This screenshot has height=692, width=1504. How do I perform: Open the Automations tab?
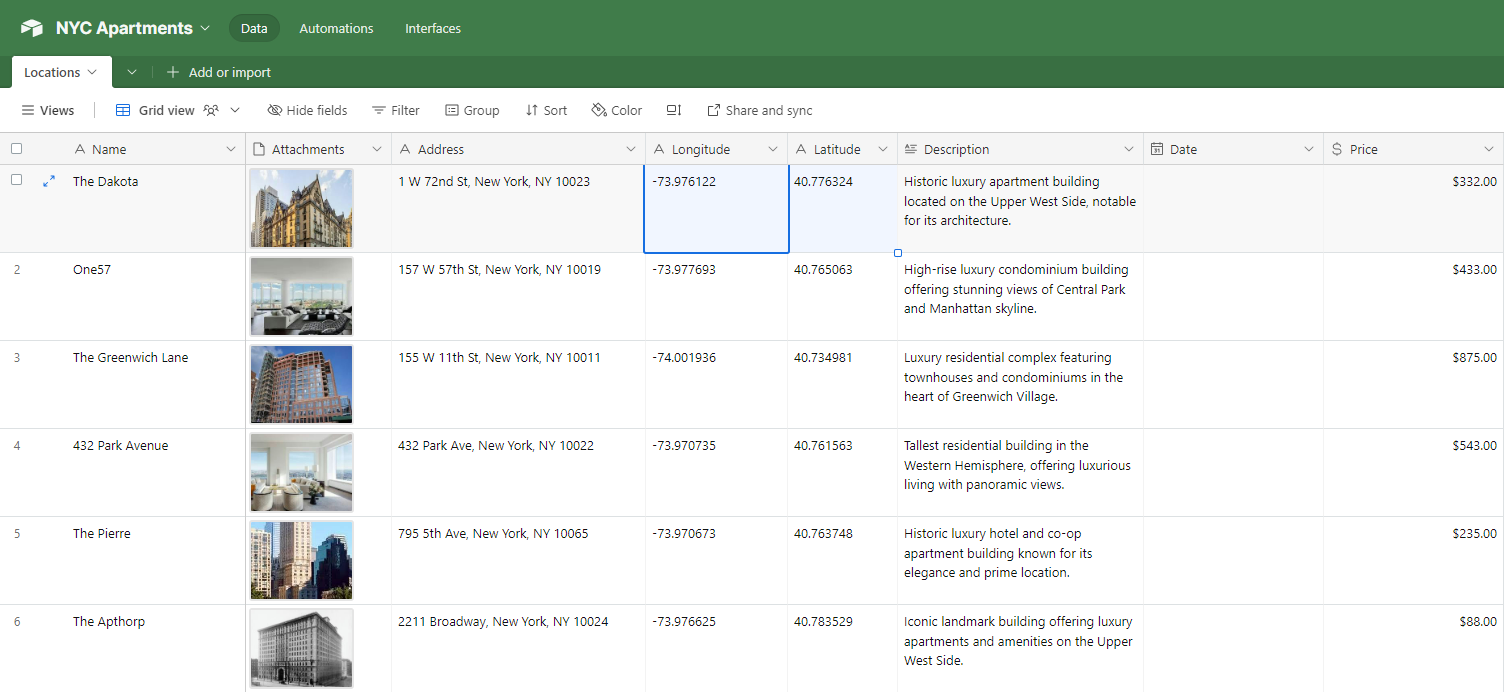click(336, 28)
